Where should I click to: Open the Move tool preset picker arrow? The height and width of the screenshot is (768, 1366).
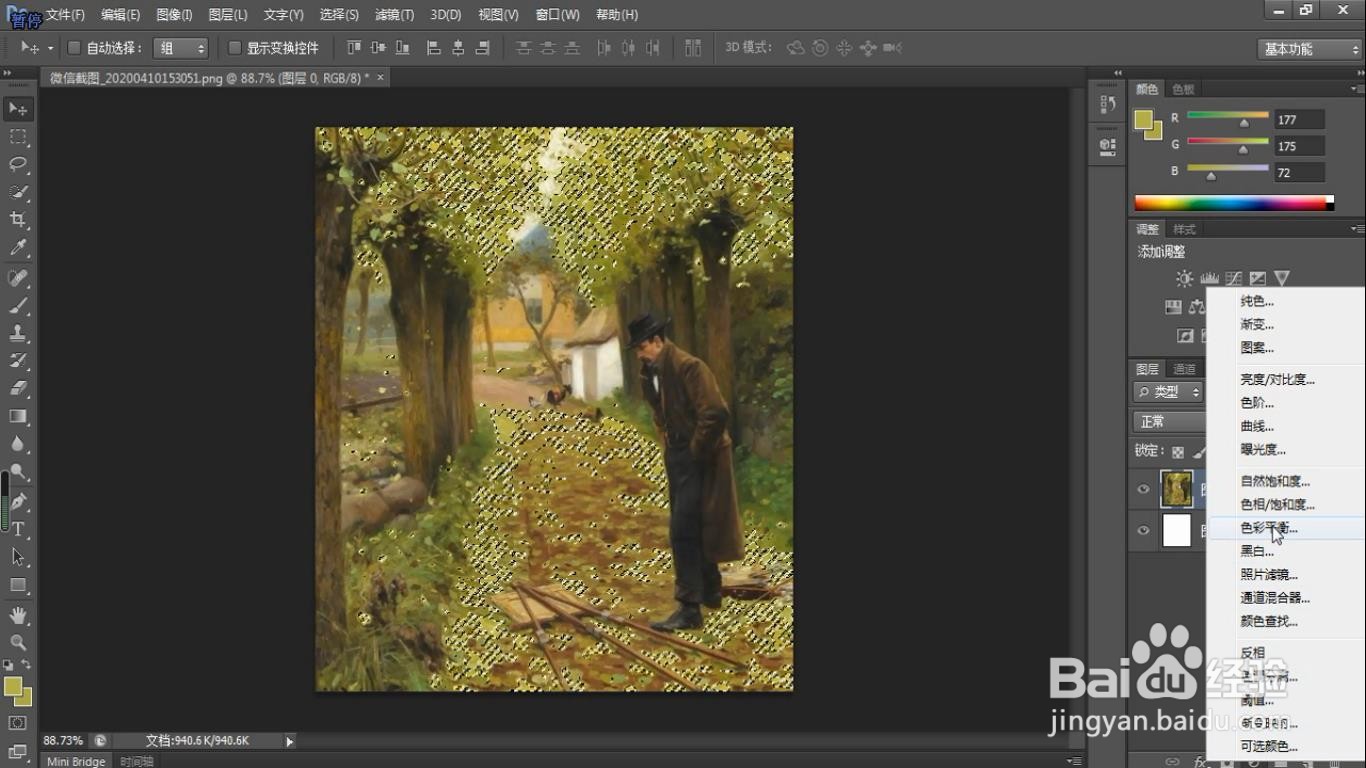50,48
